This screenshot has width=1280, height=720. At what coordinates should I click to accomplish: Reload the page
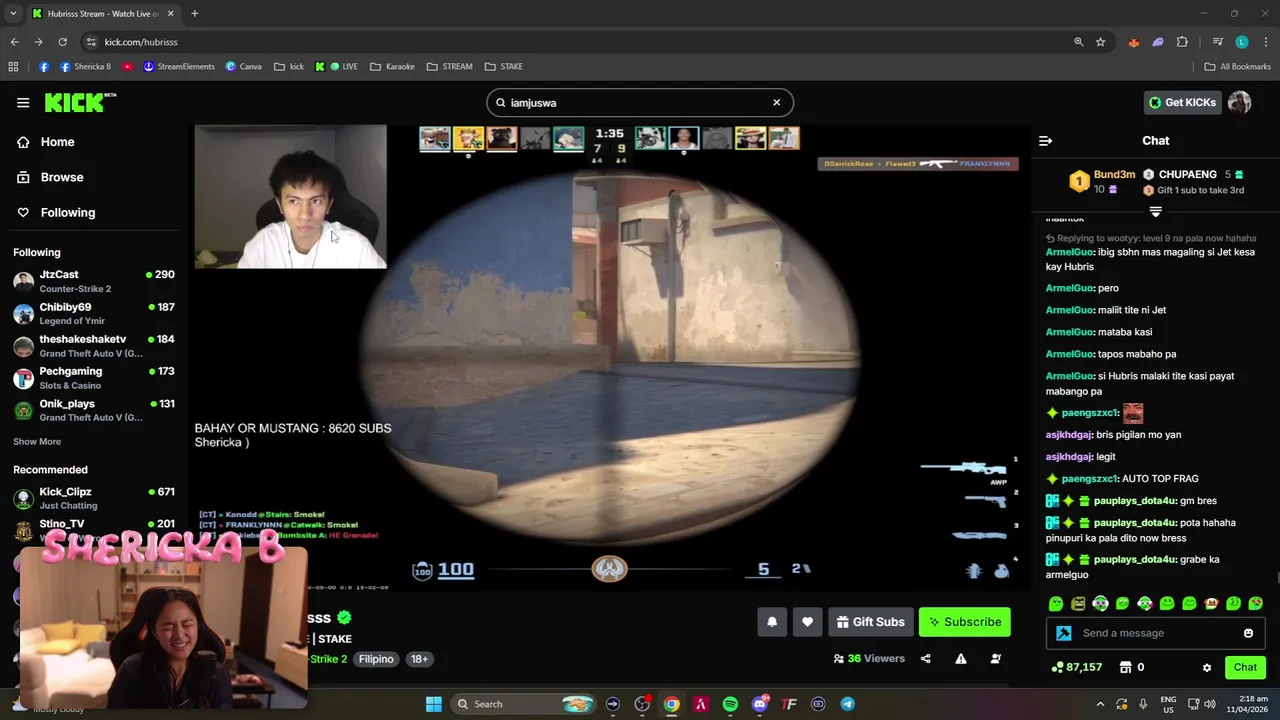pyautogui.click(x=62, y=42)
